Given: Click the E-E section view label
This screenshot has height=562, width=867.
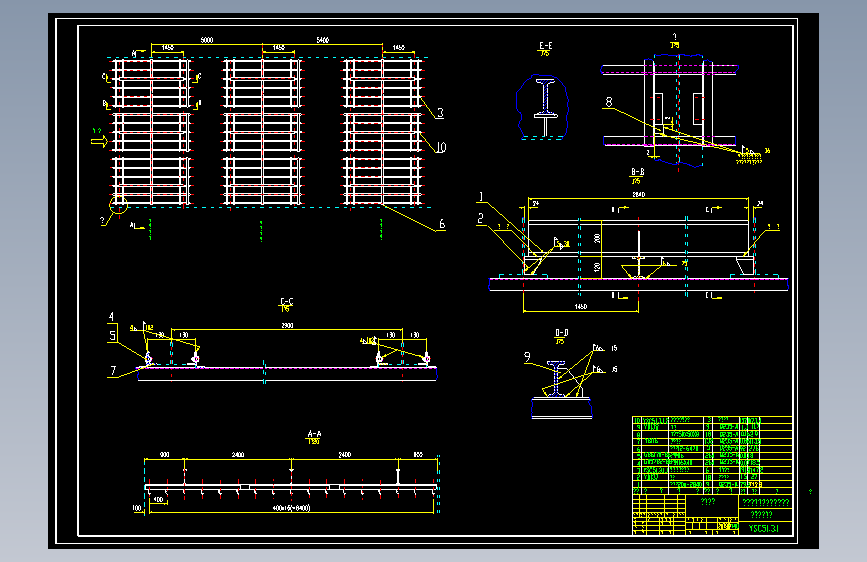Looking at the screenshot, I should coord(545,46).
